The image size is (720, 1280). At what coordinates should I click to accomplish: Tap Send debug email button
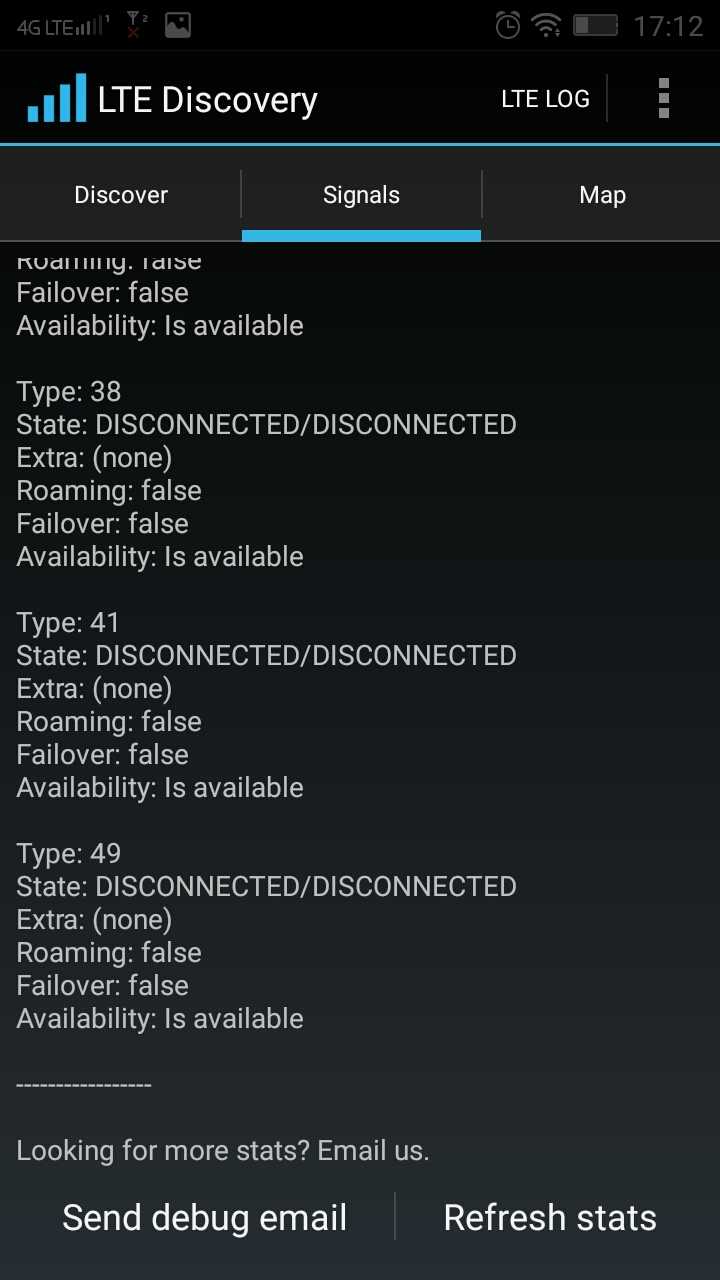tap(204, 1217)
